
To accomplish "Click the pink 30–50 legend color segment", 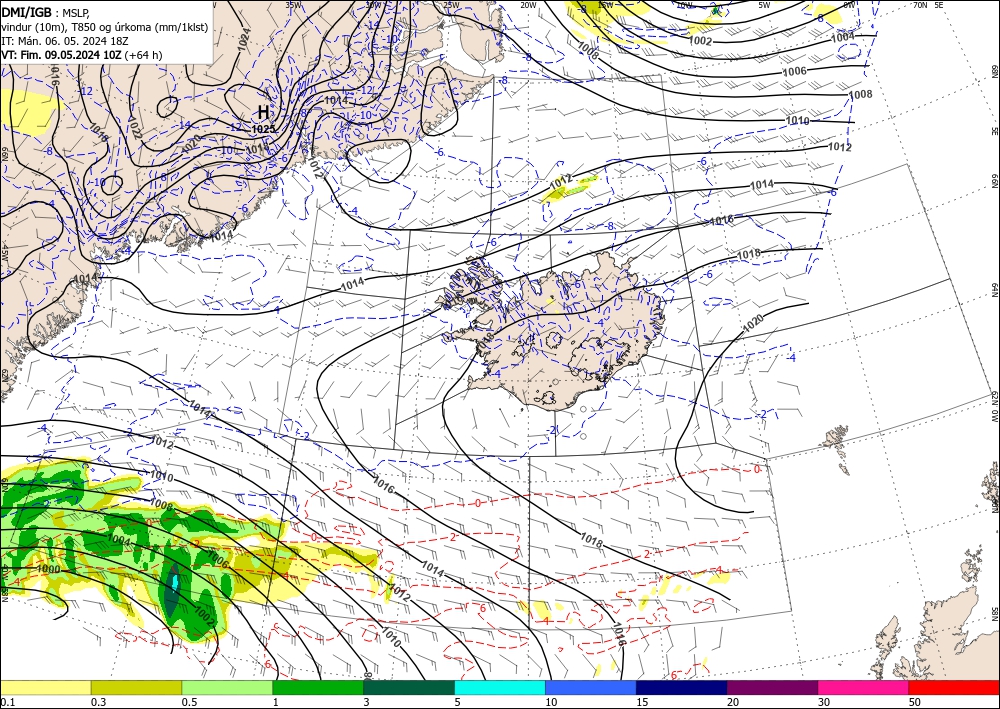I will tap(864, 687).
